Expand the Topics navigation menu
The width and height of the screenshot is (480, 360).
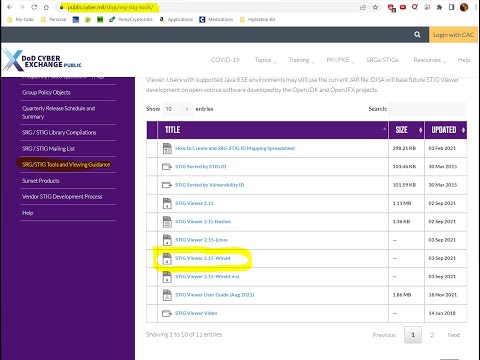[x=265, y=60]
